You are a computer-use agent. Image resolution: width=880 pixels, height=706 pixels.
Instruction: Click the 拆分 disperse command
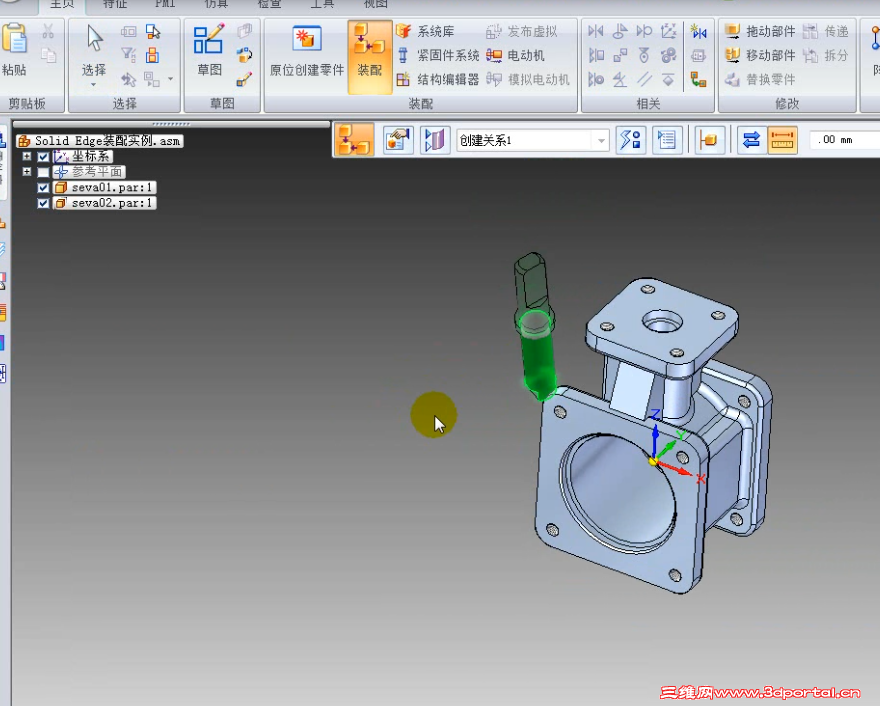(826, 56)
